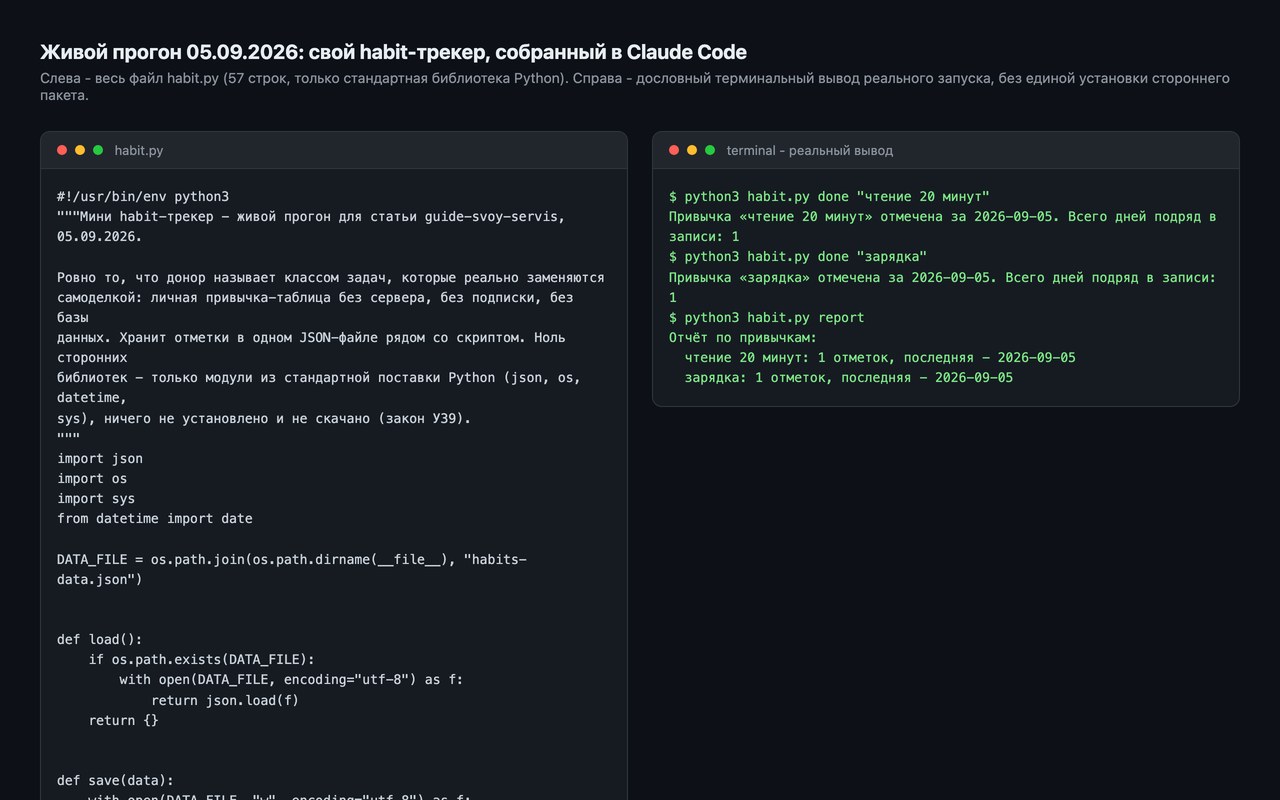Click the 'def load():' line
Viewport: 1280px width, 800px height.
(100, 639)
